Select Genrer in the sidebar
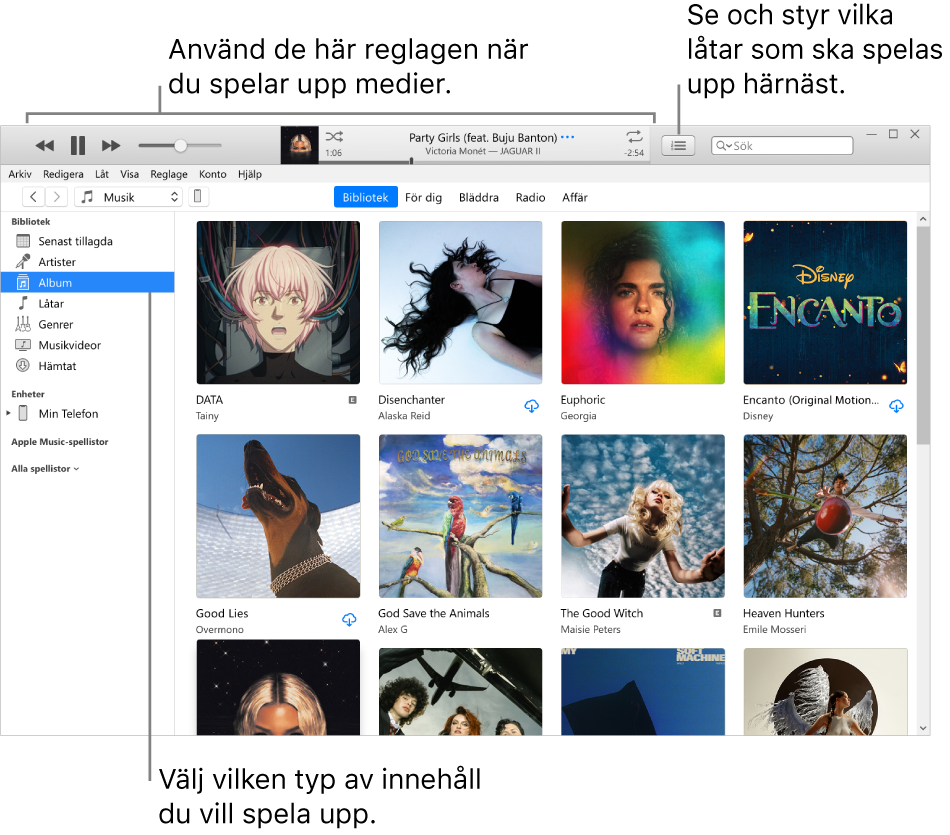Image resolution: width=950 pixels, height=835 pixels. (87, 324)
